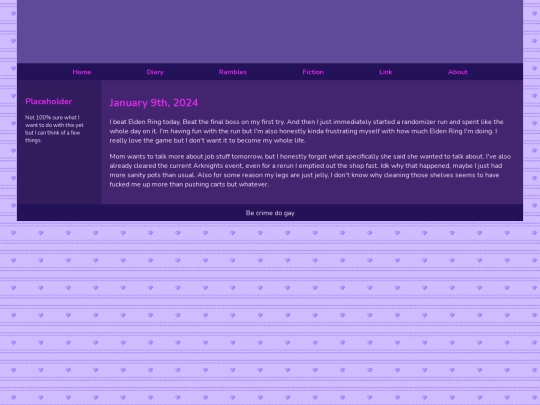Click the 'Not 100% sure what I' sidebar text

coord(54,129)
